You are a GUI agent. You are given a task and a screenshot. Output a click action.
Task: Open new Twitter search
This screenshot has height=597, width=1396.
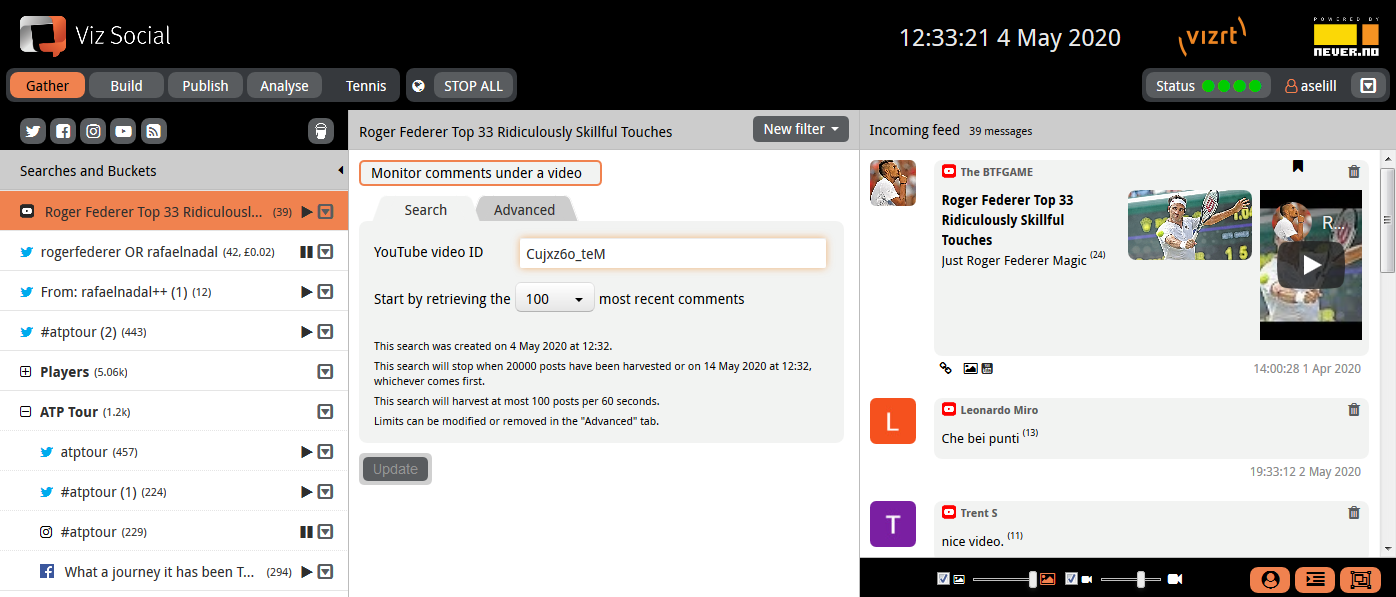(33, 131)
